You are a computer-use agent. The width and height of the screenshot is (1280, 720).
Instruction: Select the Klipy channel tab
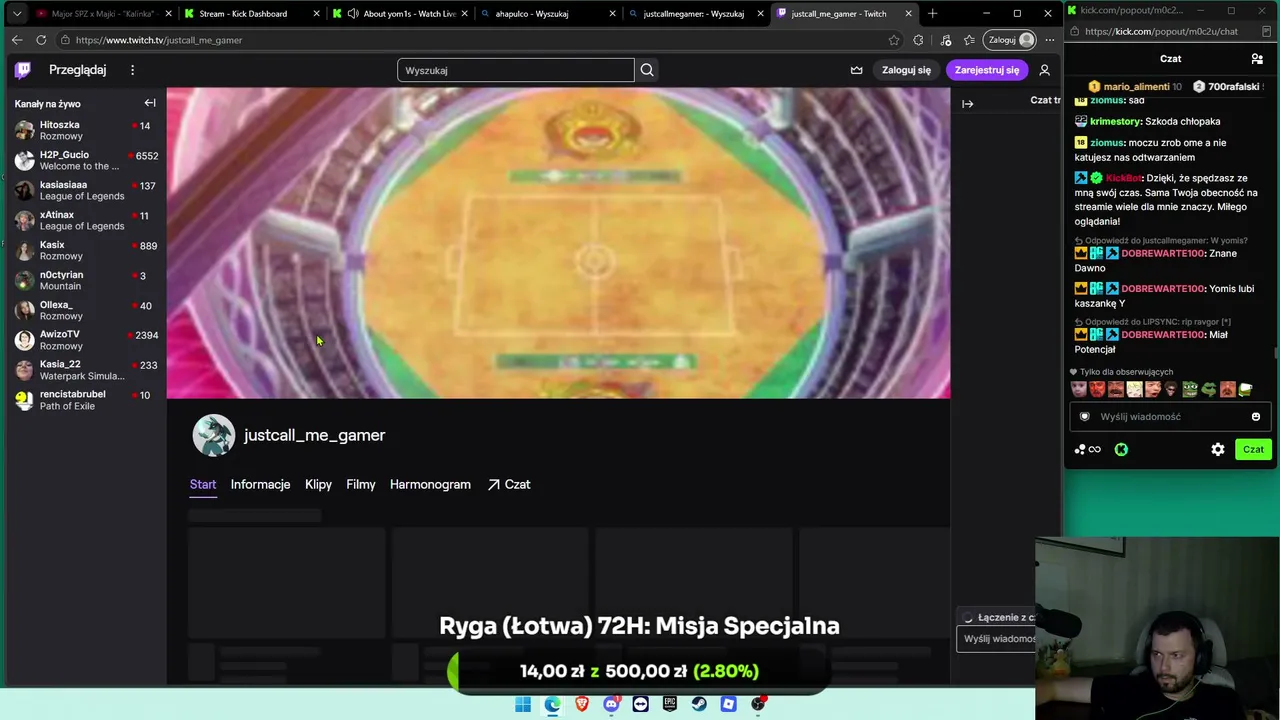pyautogui.click(x=318, y=484)
